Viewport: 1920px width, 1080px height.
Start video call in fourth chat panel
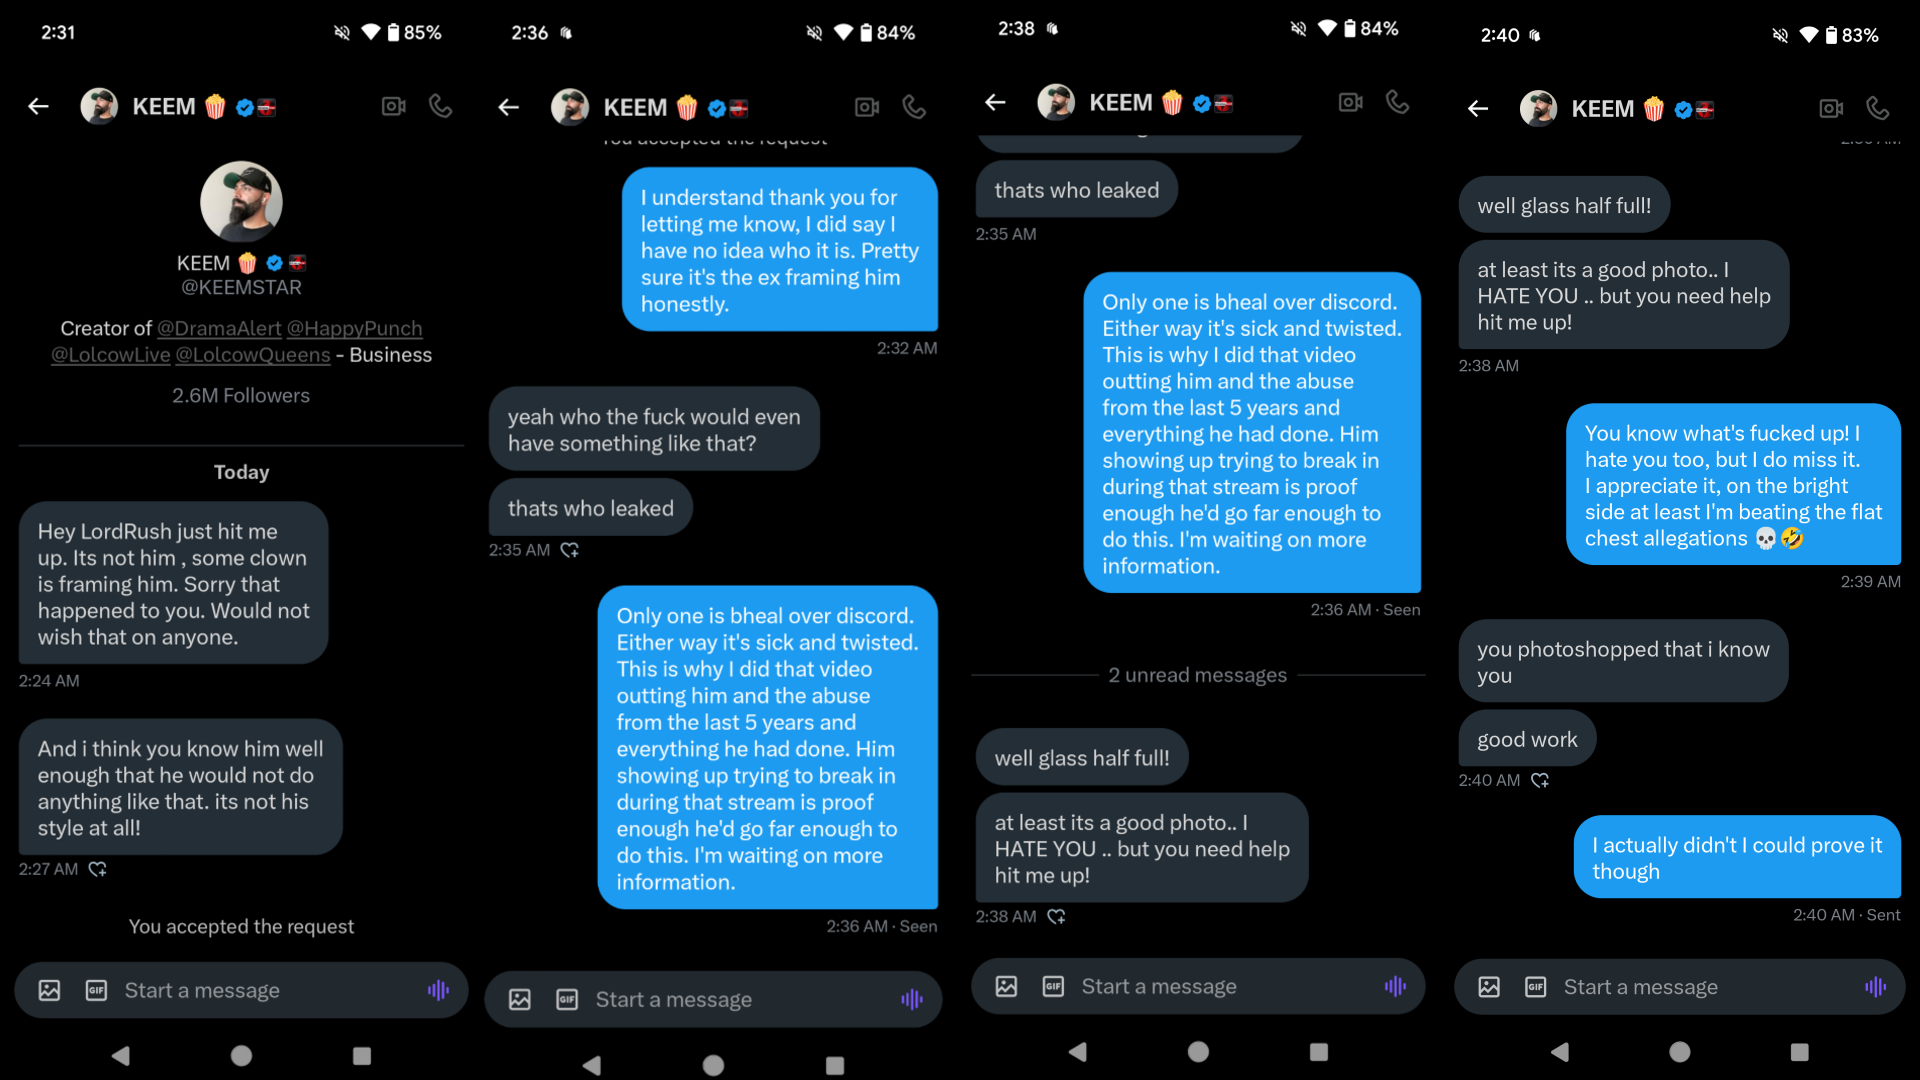pos(1831,108)
